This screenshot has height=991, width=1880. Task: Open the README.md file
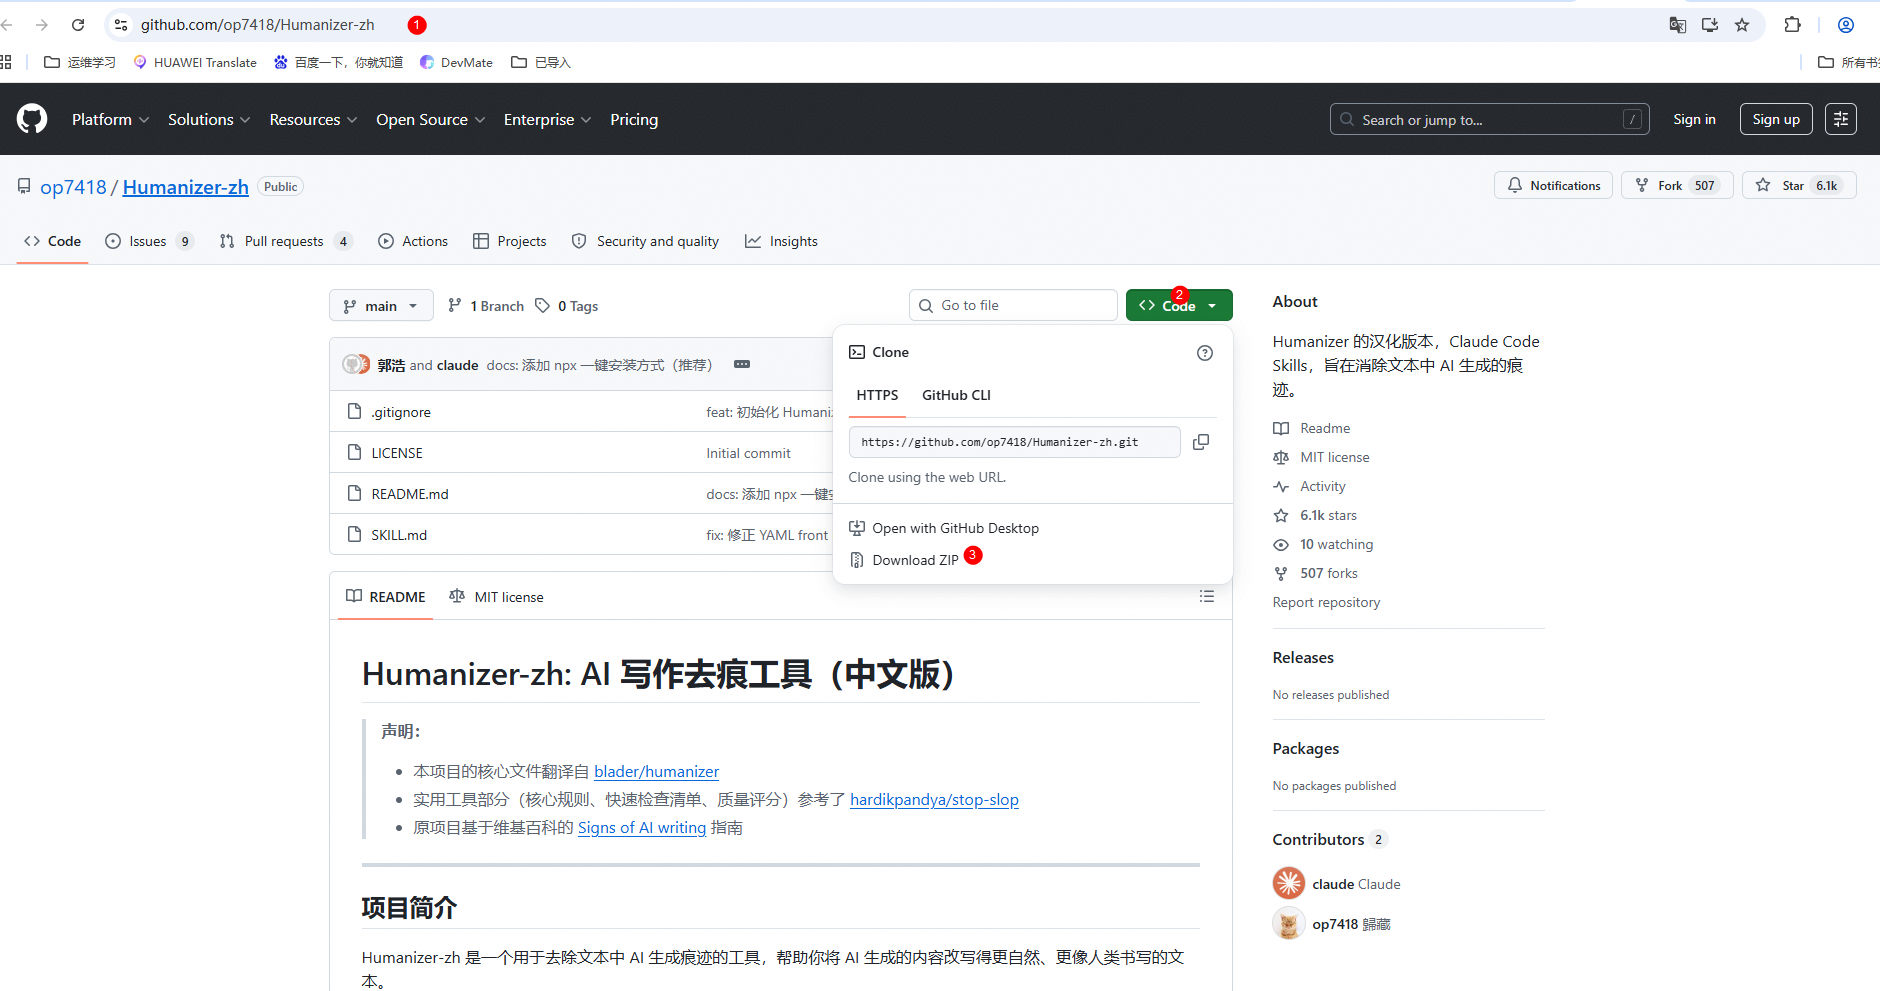click(x=410, y=494)
